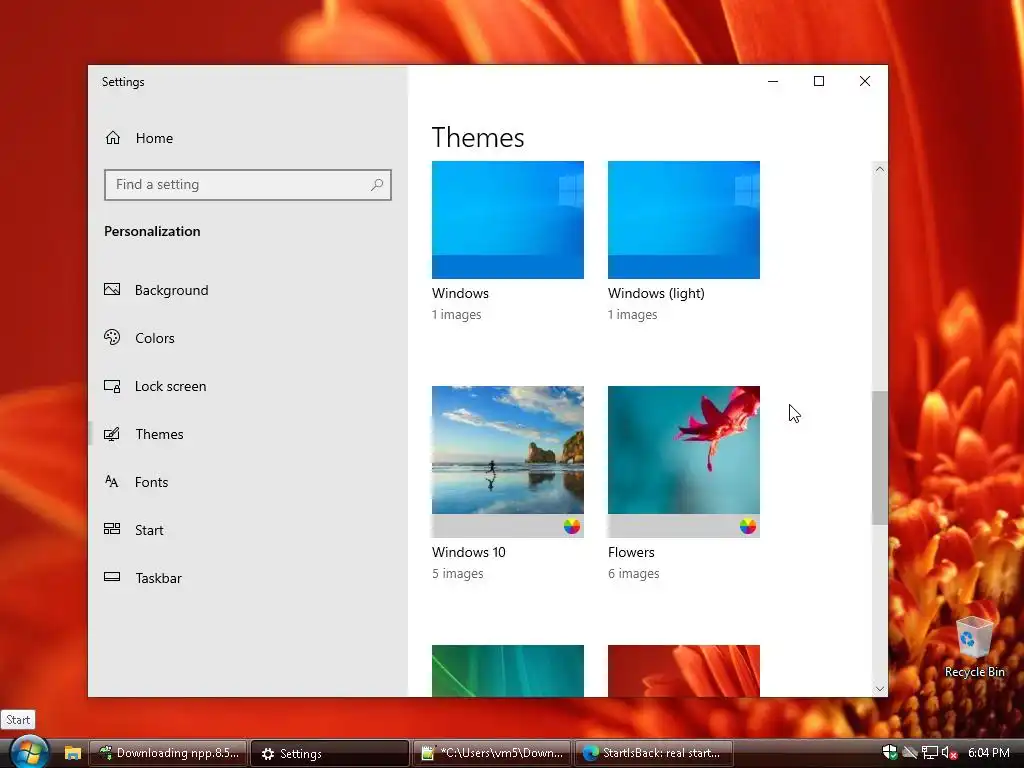Open the Home icon in Settings sidebar
This screenshot has height=768, width=1024.
[x=113, y=138]
